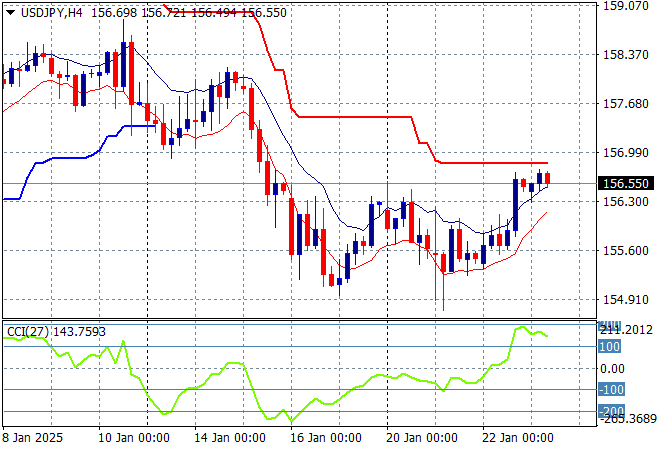
Task: Click the 158.370 price axis label
Action: pyautogui.click(x=625, y=54)
